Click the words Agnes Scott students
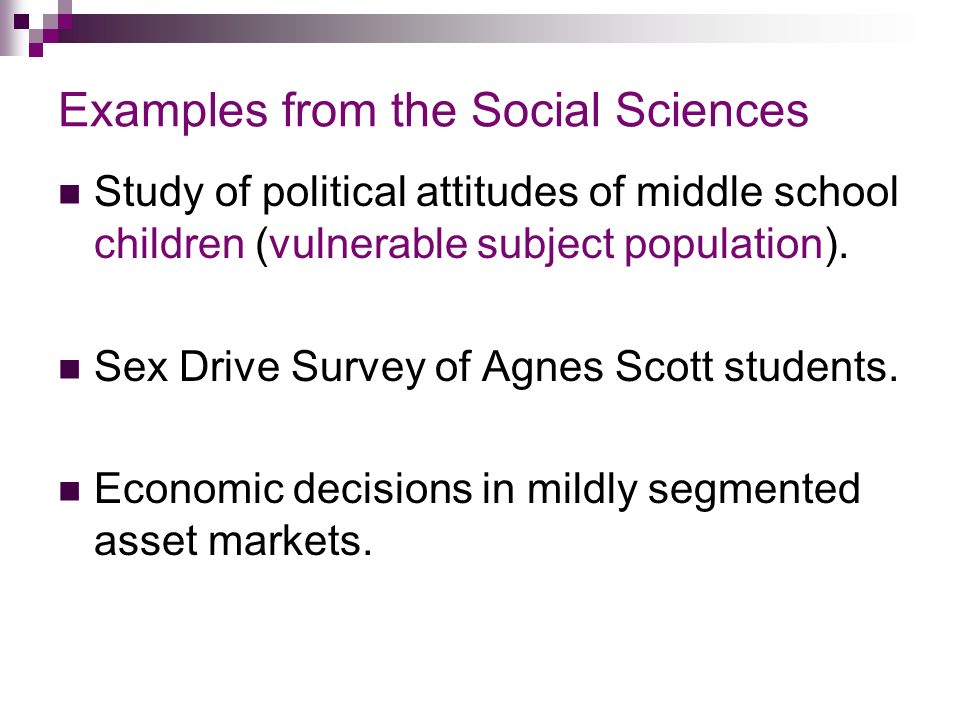The image size is (960, 720). tap(689, 368)
